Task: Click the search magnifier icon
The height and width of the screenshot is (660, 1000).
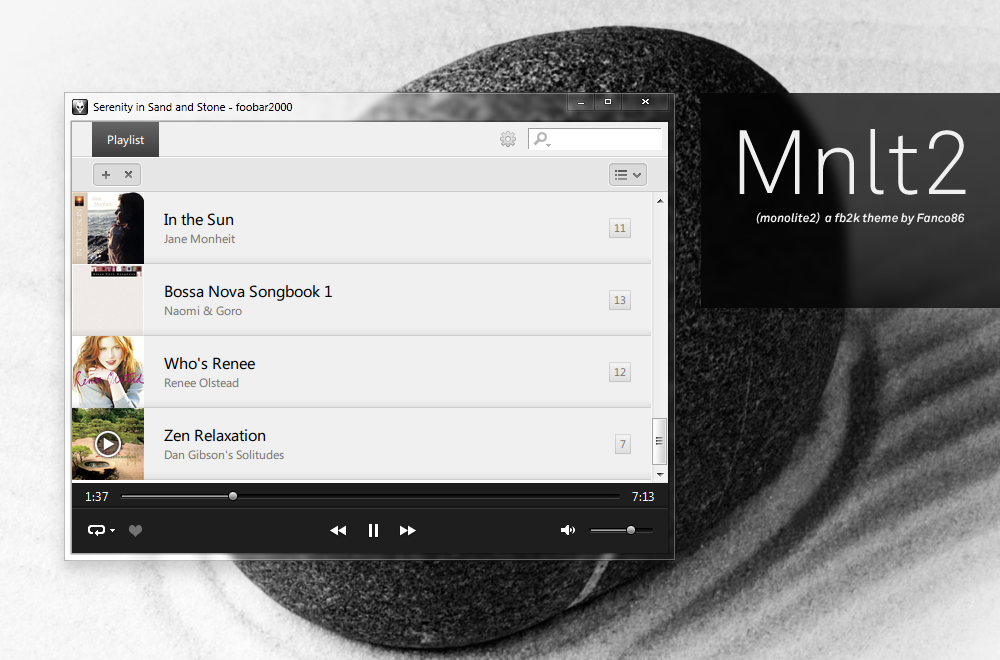Action: point(541,138)
